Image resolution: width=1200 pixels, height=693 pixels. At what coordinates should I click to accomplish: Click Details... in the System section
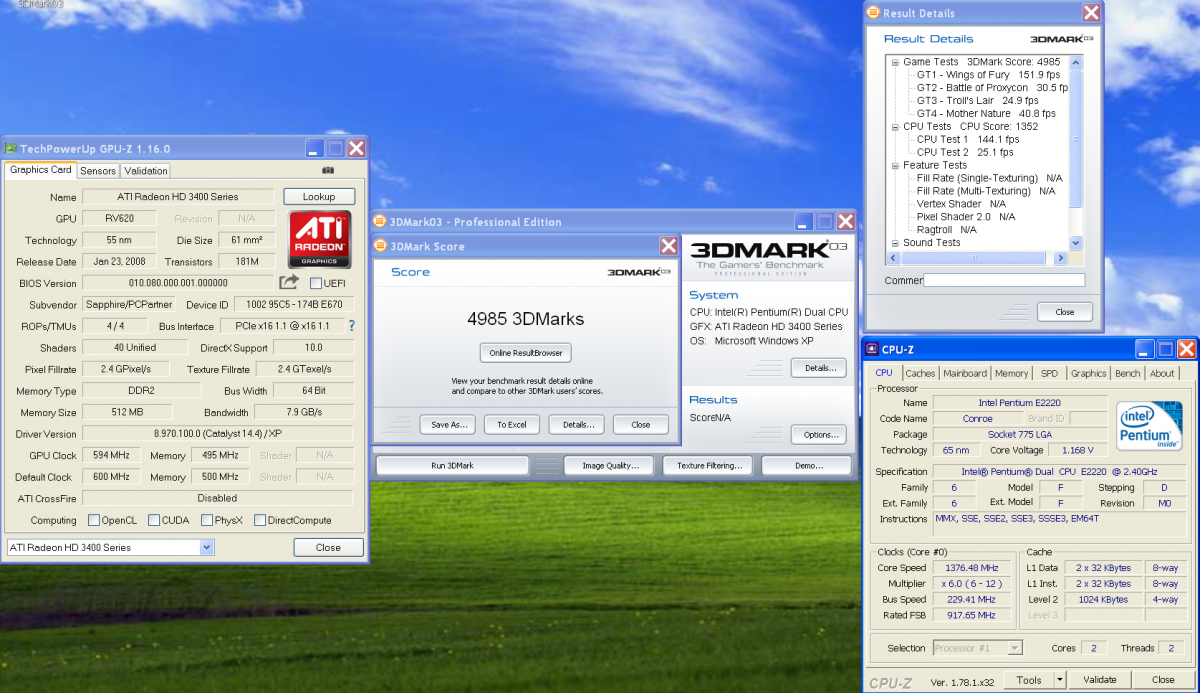(x=819, y=368)
